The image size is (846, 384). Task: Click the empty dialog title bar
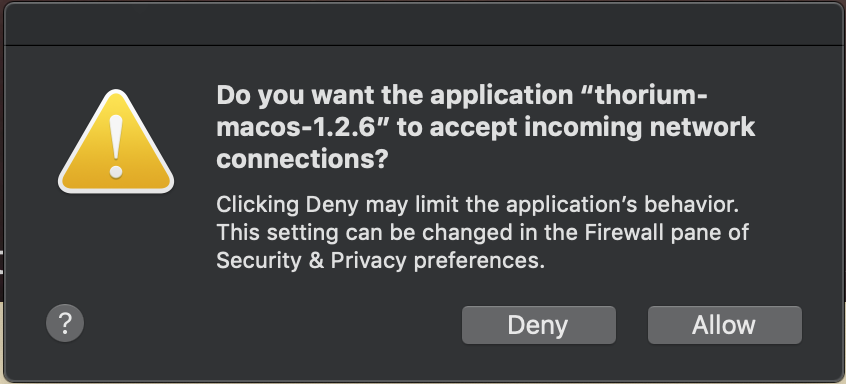pos(423,24)
